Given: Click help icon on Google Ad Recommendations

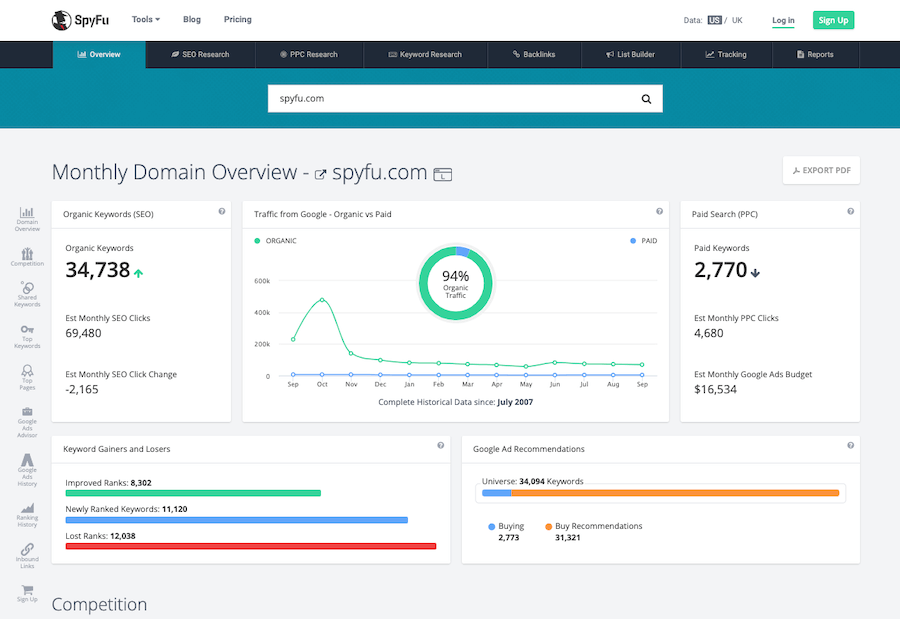Looking at the screenshot, I should [x=851, y=446].
